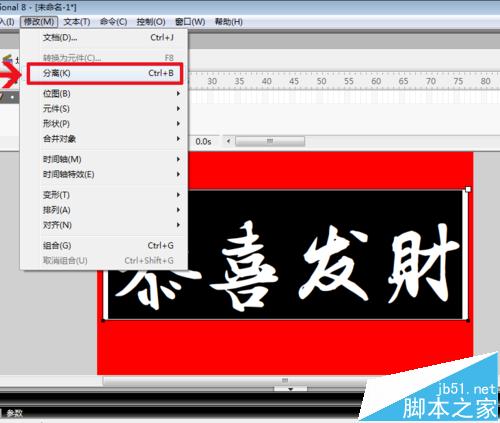Screen dimensions: 500x423
Task: Click frame 40 on the timeline ruler
Action: tap(266, 81)
